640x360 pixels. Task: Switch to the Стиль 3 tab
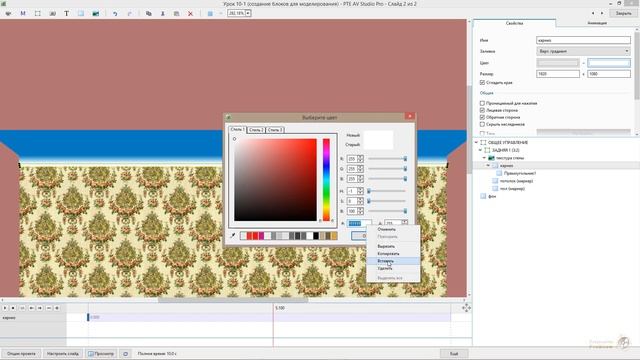coord(275,130)
